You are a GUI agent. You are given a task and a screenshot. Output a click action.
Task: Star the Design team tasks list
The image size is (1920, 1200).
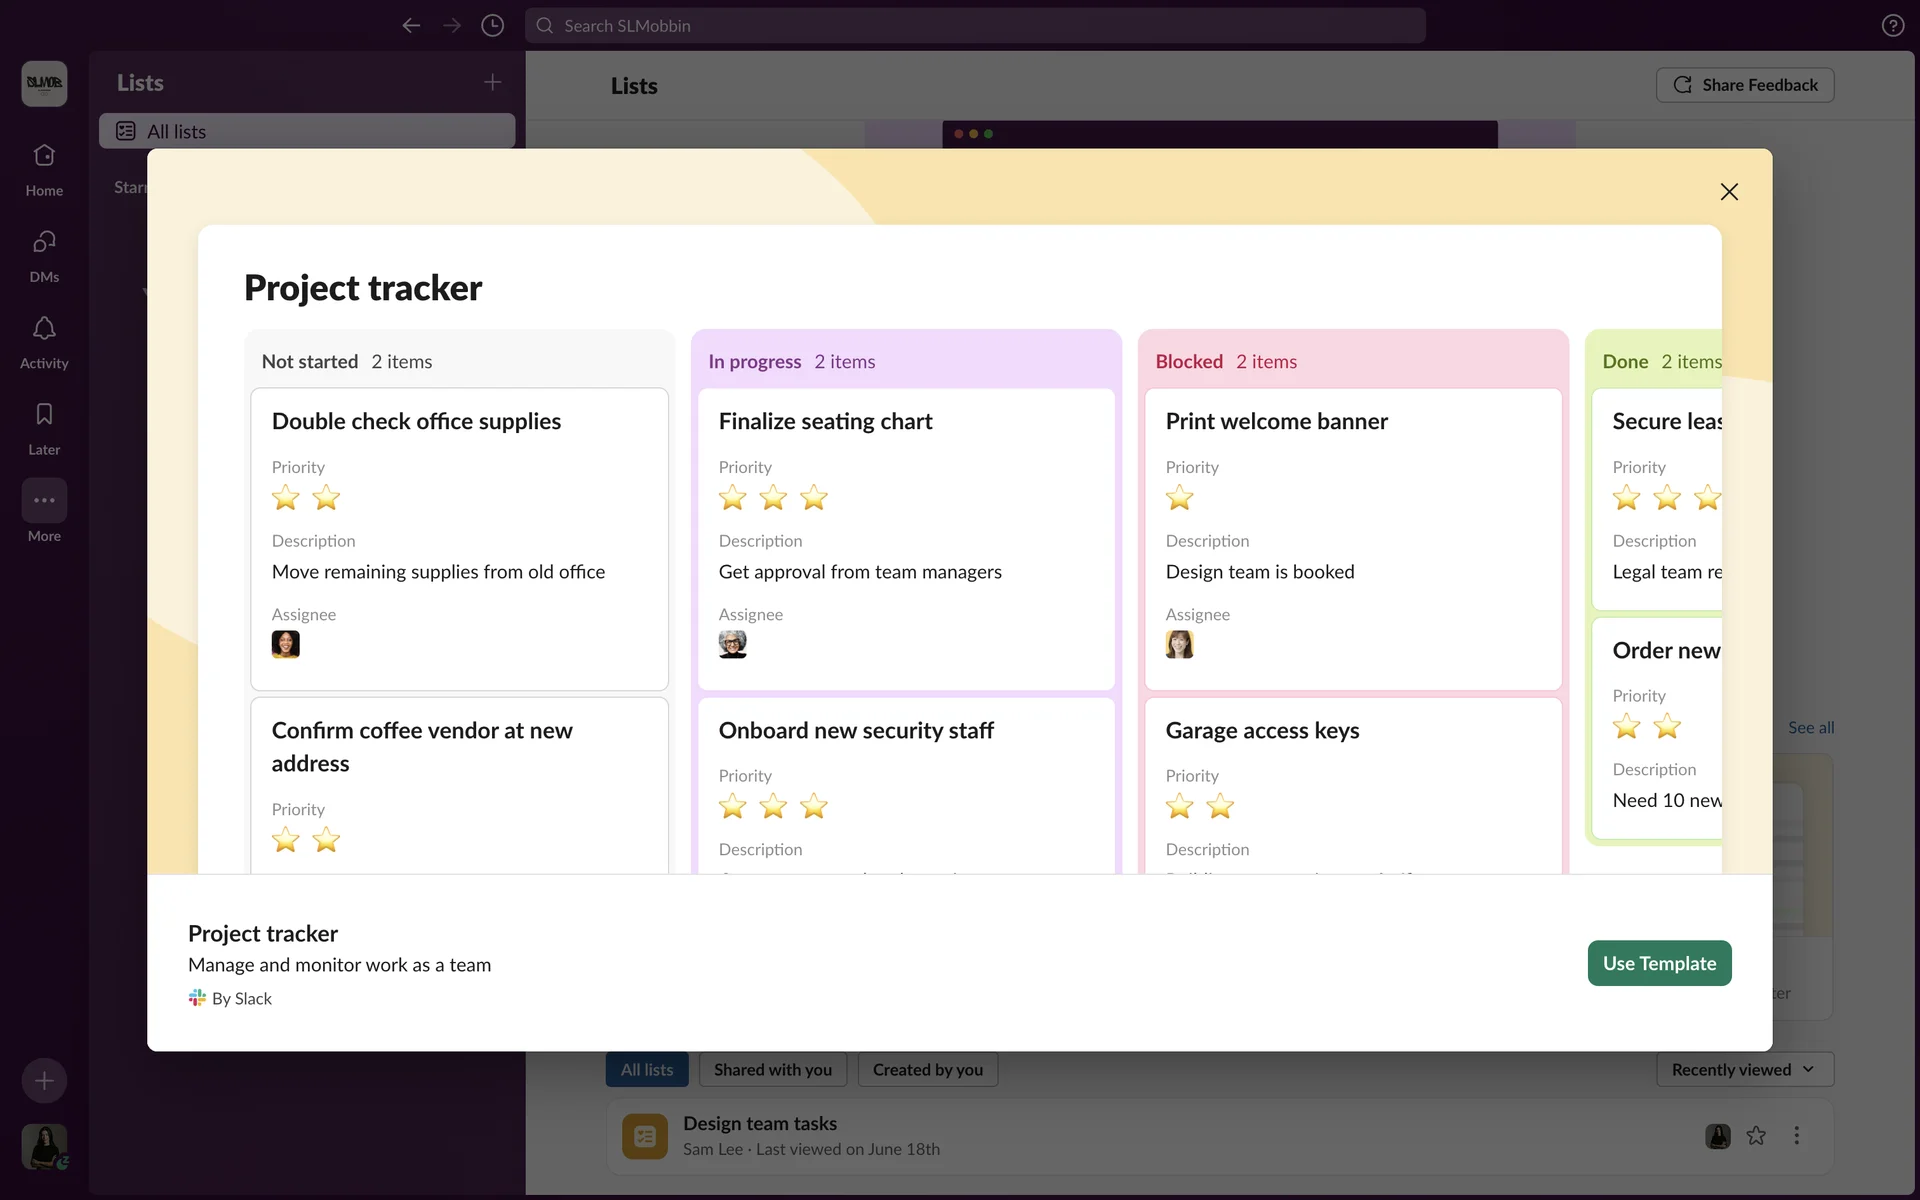click(1756, 1136)
